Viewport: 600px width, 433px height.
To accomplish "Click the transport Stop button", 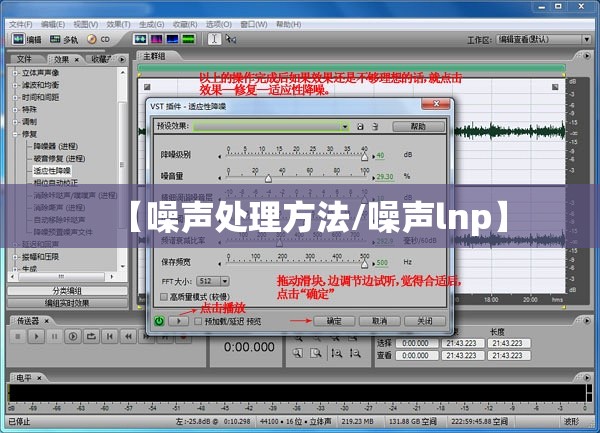I will [x=18, y=337].
